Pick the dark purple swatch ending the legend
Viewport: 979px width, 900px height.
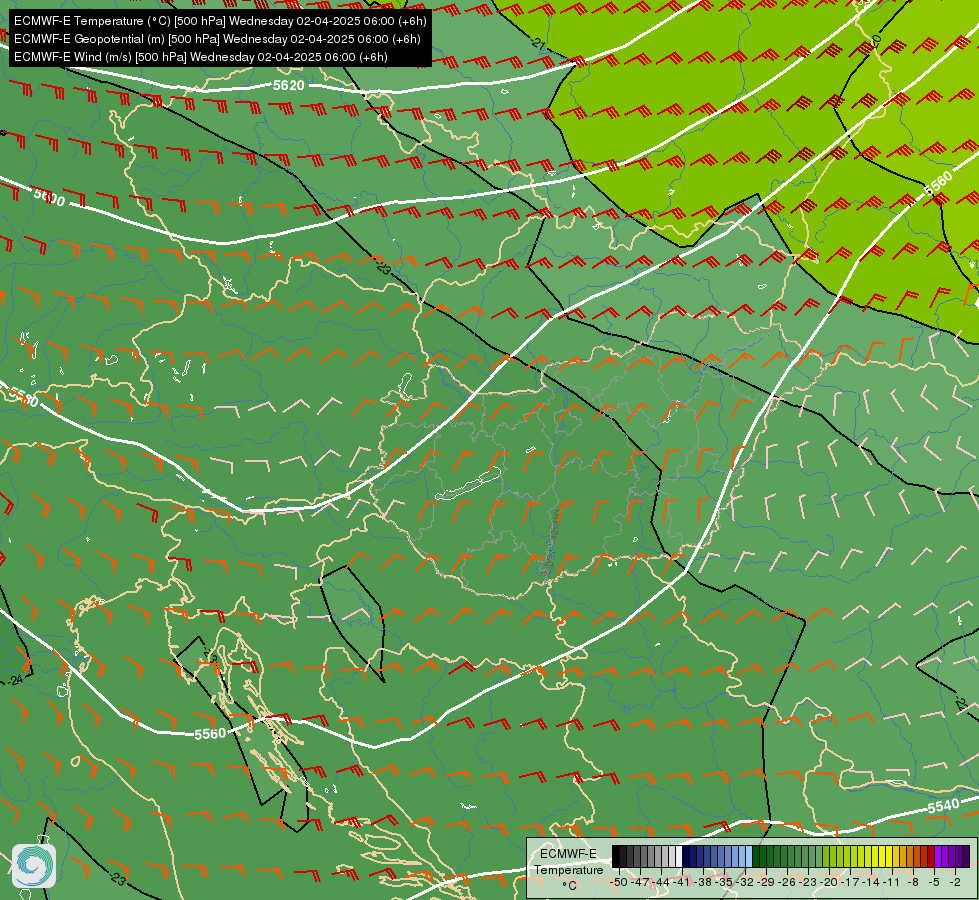tap(966, 856)
